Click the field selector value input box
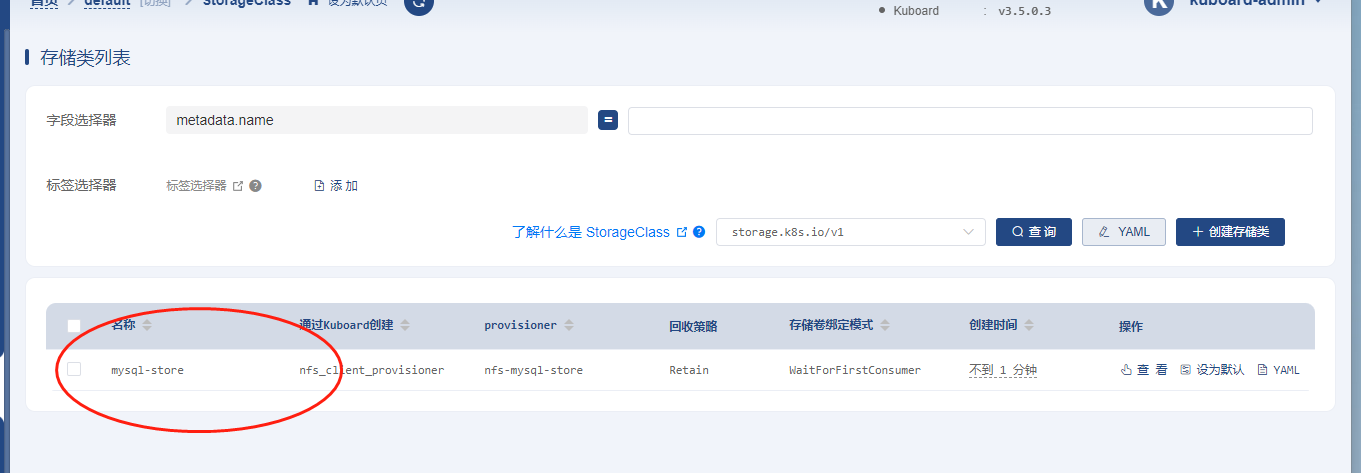The height and width of the screenshot is (473, 1361). pyautogui.click(x=969, y=121)
